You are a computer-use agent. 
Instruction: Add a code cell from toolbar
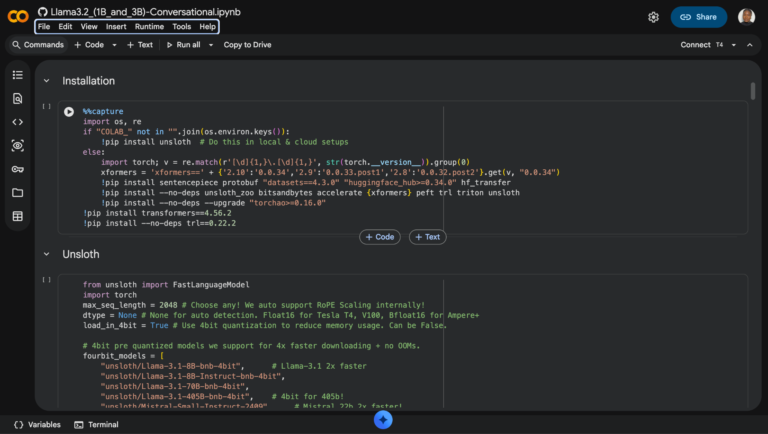tap(89, 45)
